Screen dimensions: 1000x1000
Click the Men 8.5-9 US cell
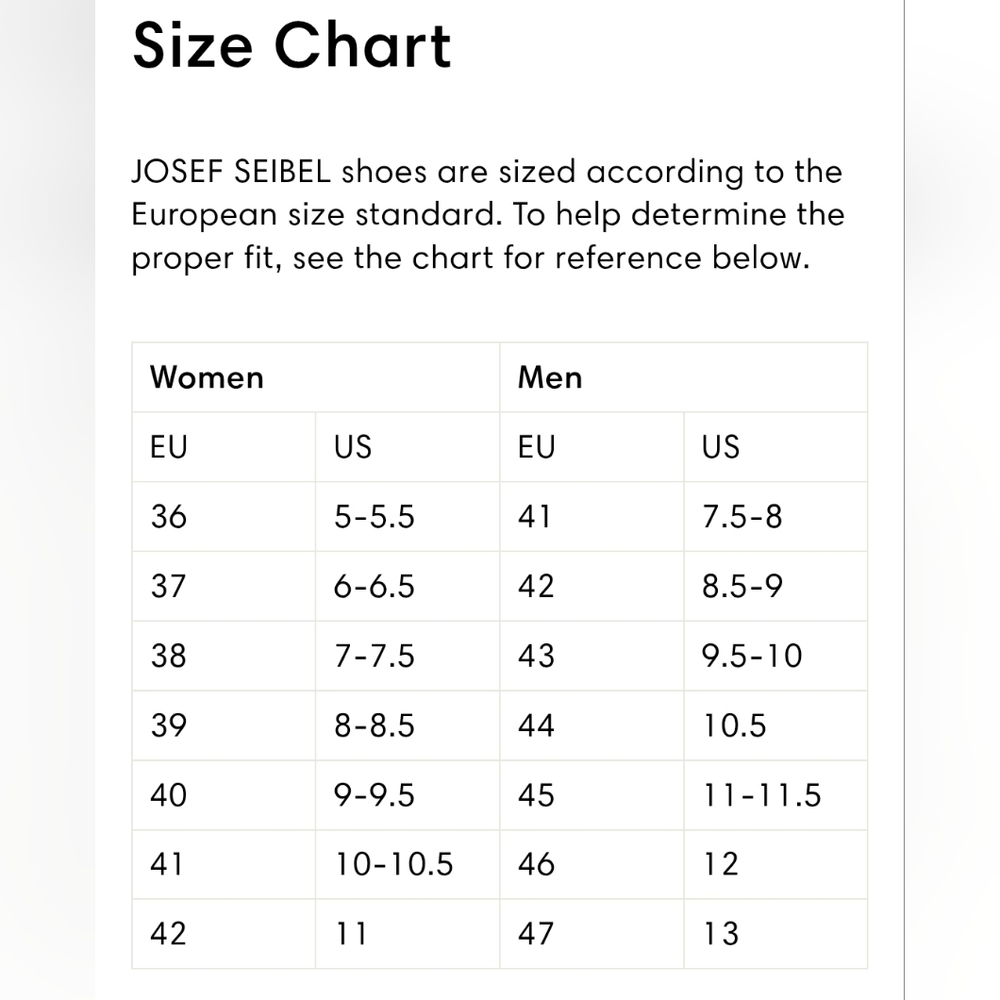click(776, 586)
